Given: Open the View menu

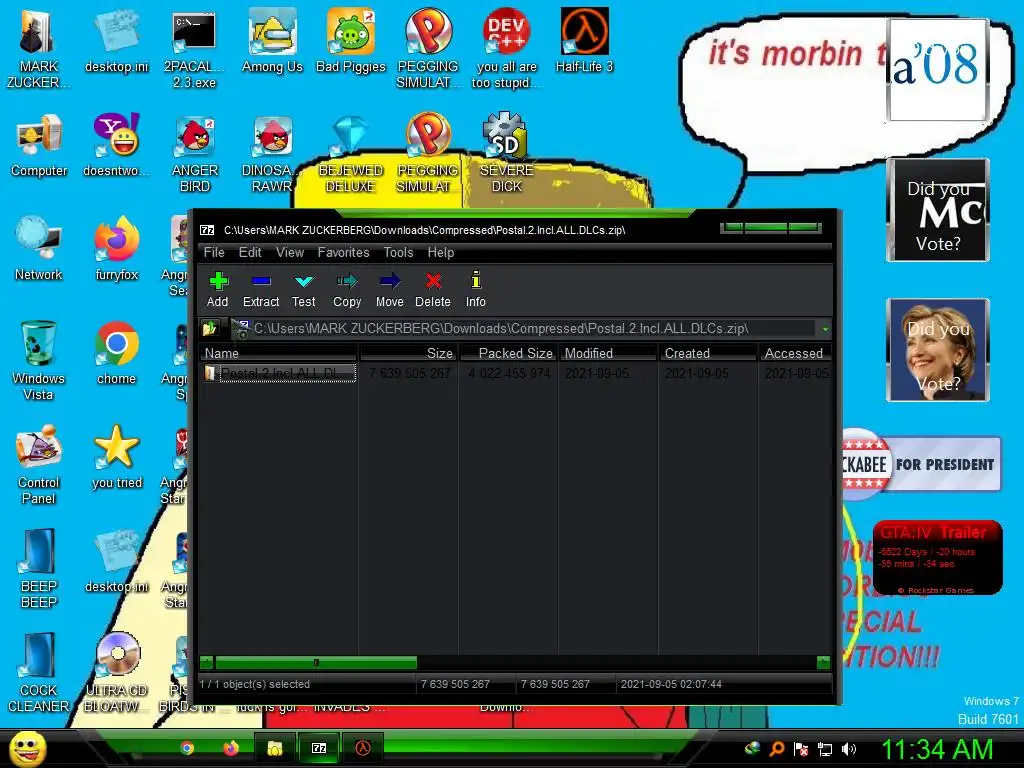Looking at the screenshot, I should pos(290,253).
